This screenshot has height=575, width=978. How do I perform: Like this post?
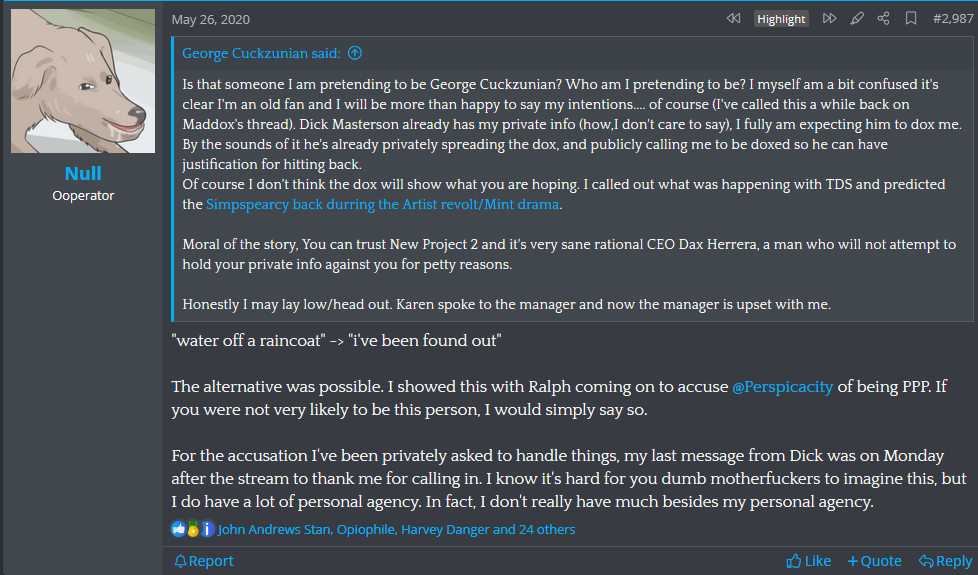coord(808,561)
